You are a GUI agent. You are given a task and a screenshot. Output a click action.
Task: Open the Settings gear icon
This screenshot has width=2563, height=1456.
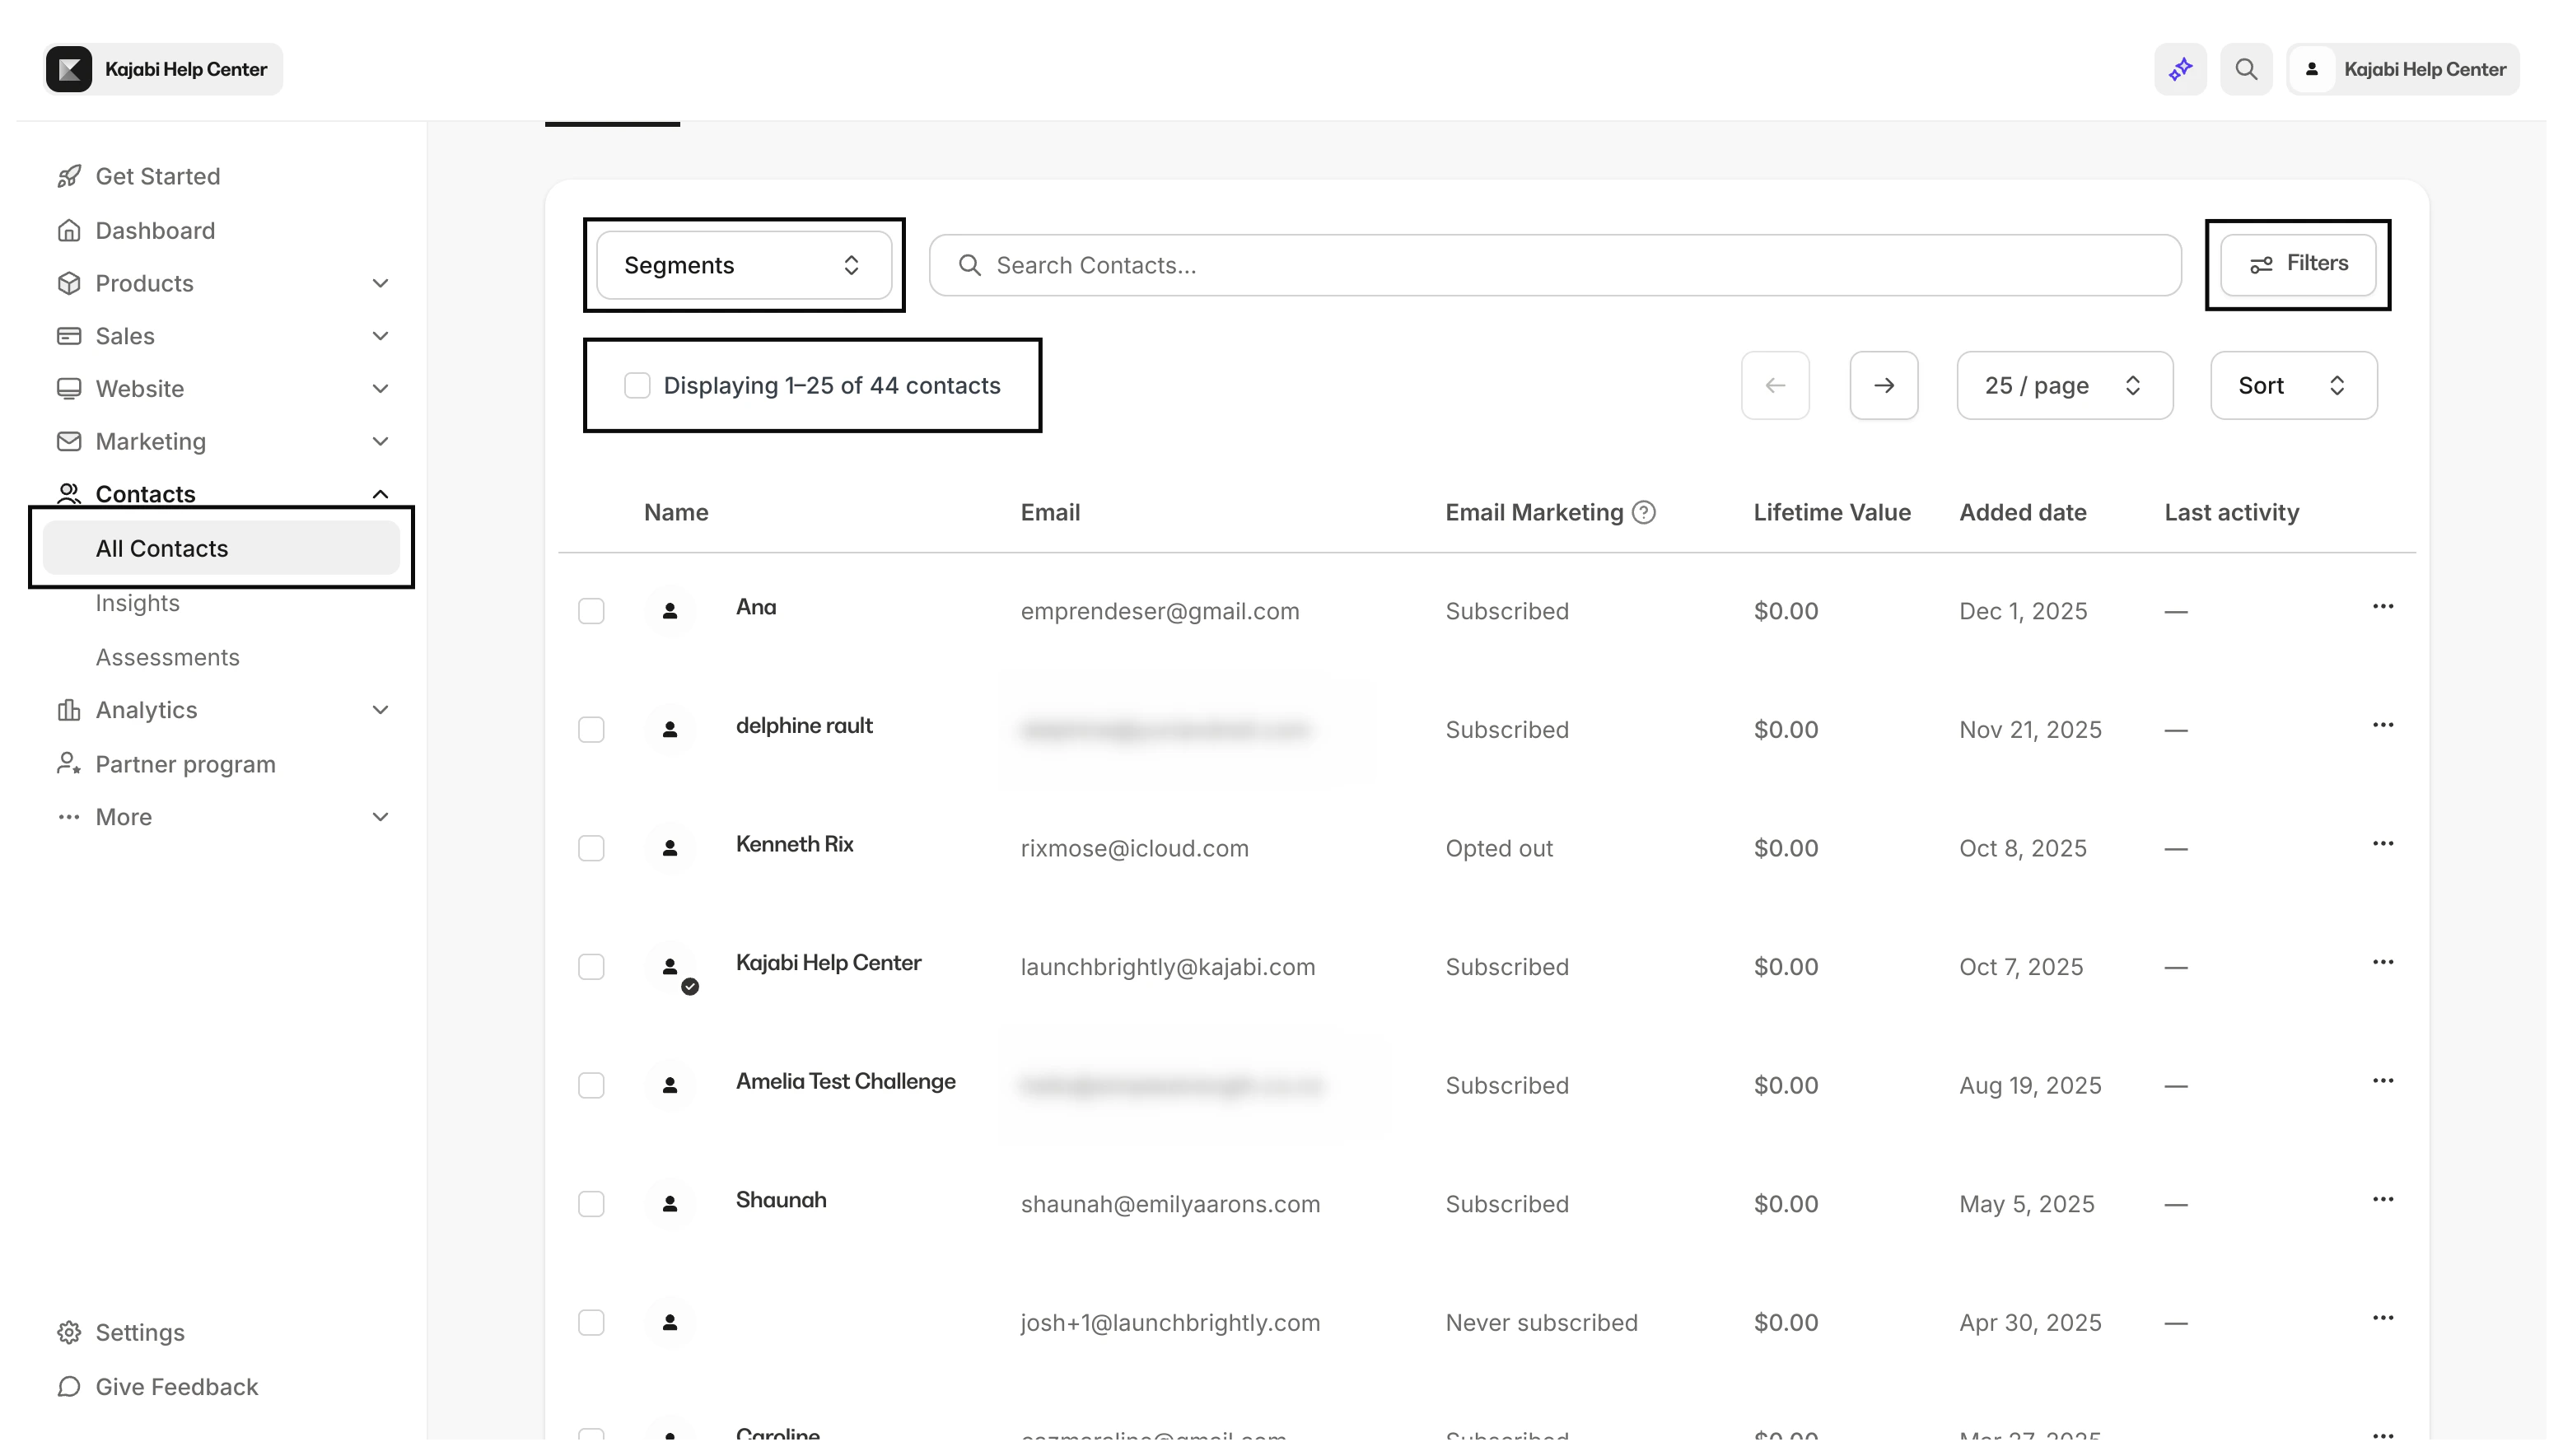68,1331
